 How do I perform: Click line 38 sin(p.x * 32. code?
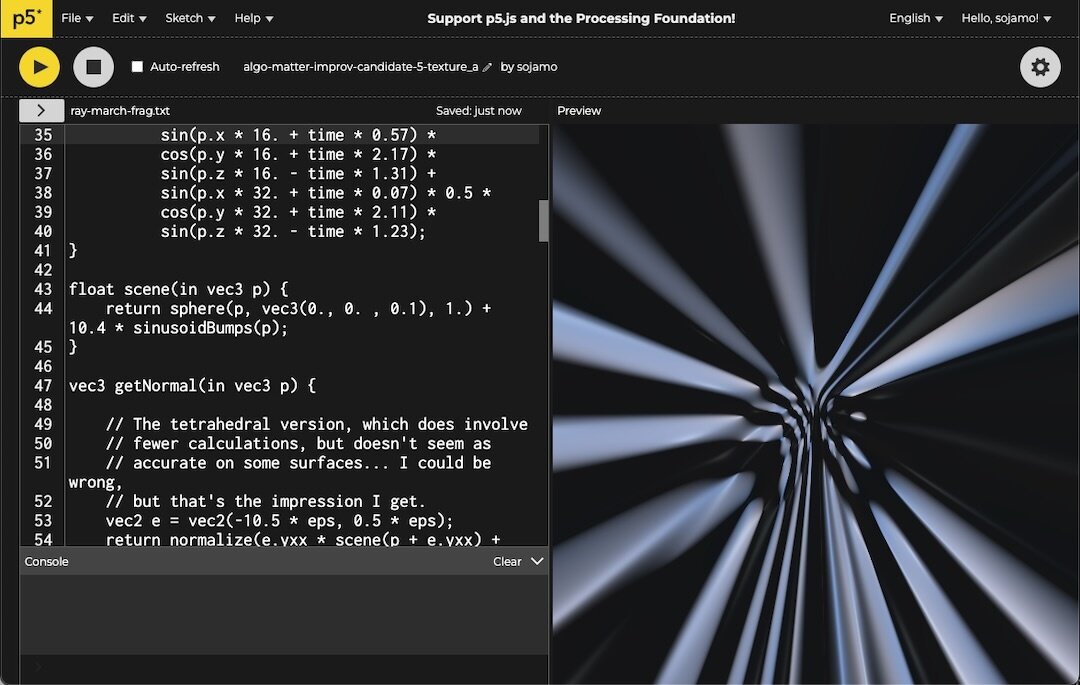point(326,193)
